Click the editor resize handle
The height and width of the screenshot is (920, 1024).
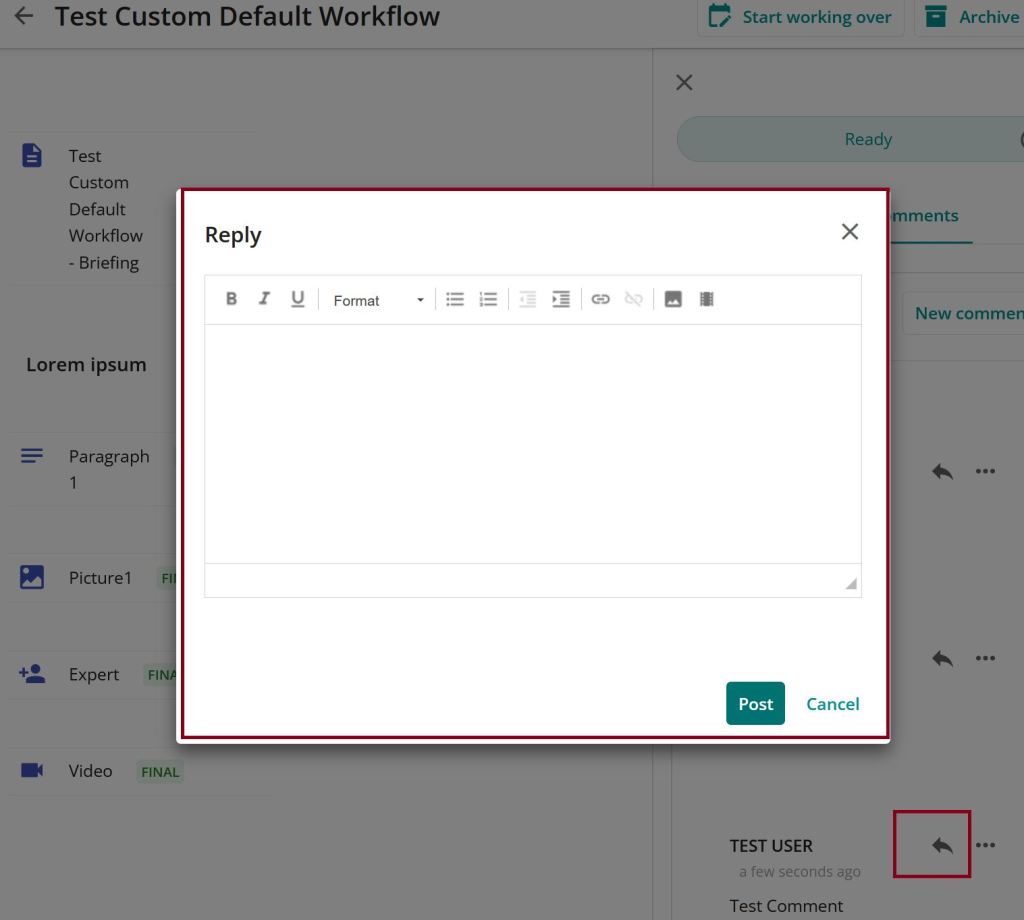click(x=851, y=584)
